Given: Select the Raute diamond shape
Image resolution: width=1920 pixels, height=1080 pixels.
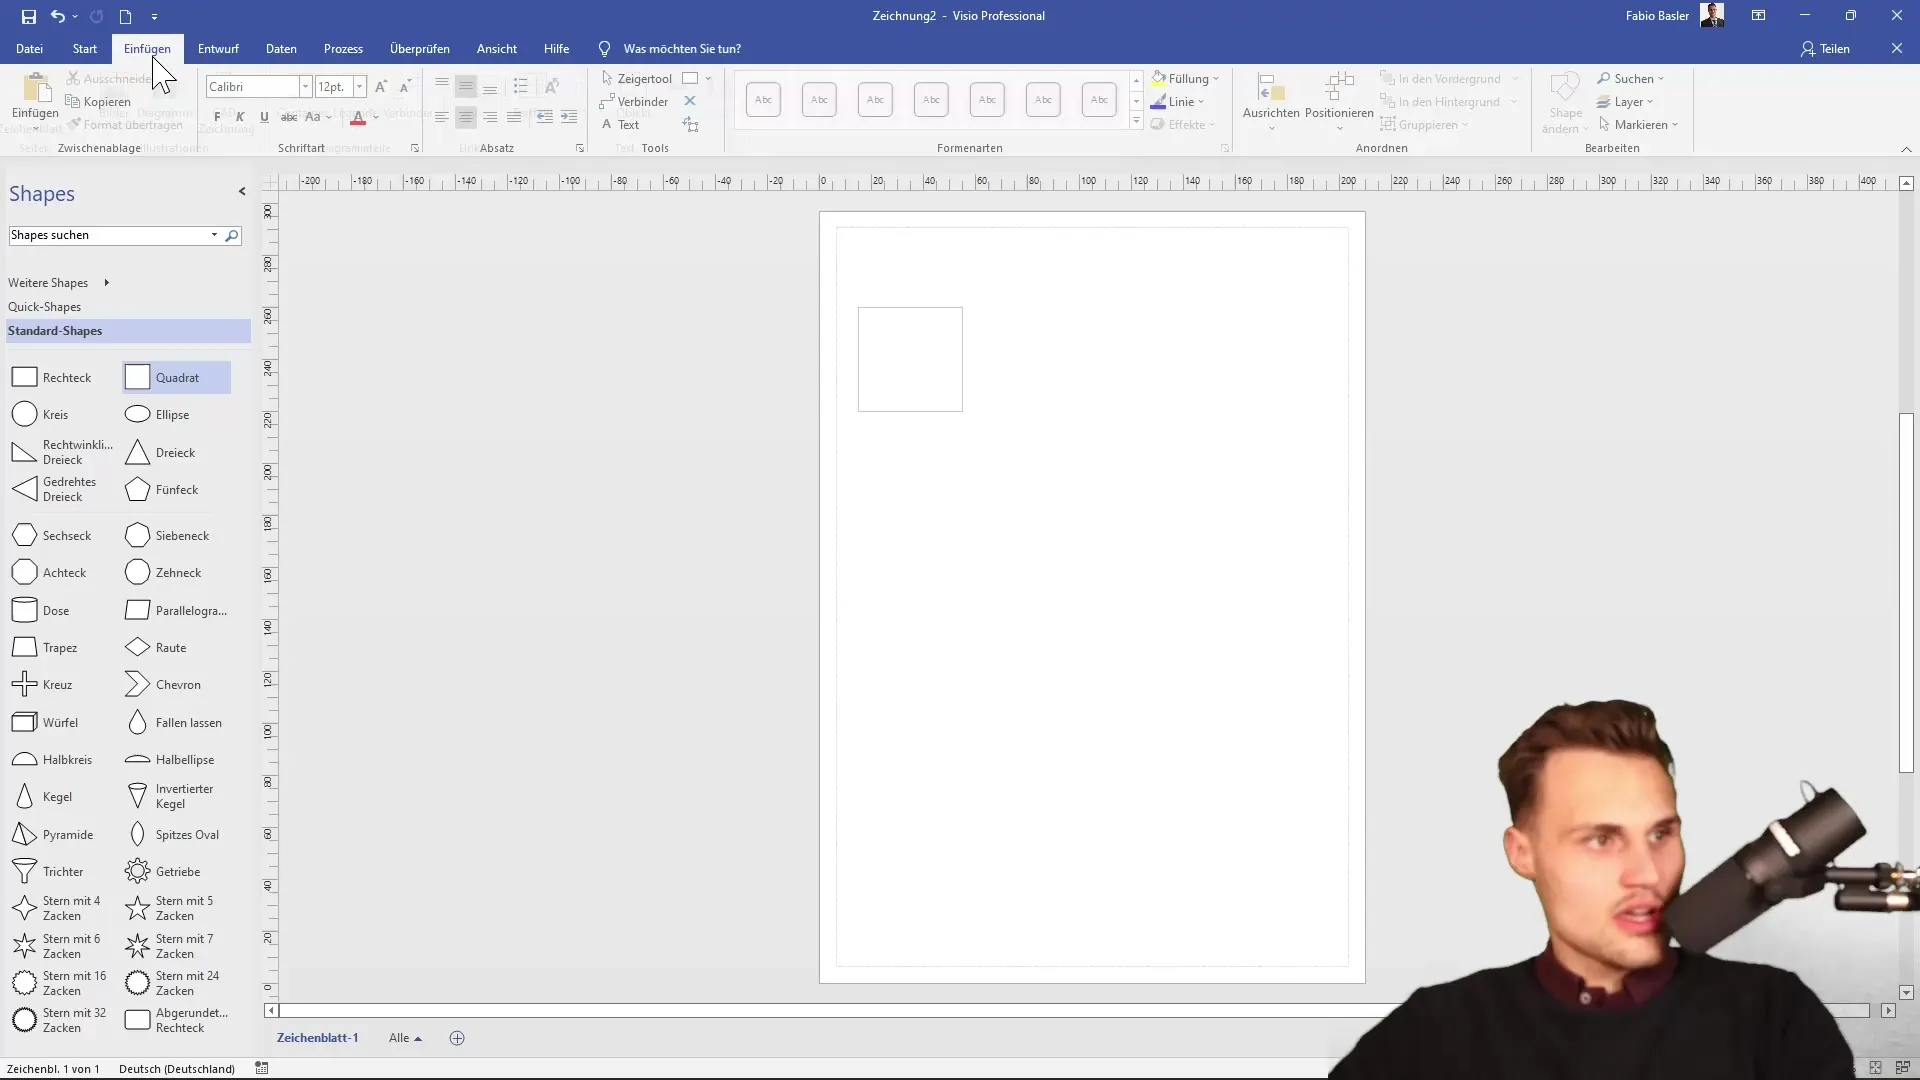Looking at the screenshot, I should coord(155,647).
